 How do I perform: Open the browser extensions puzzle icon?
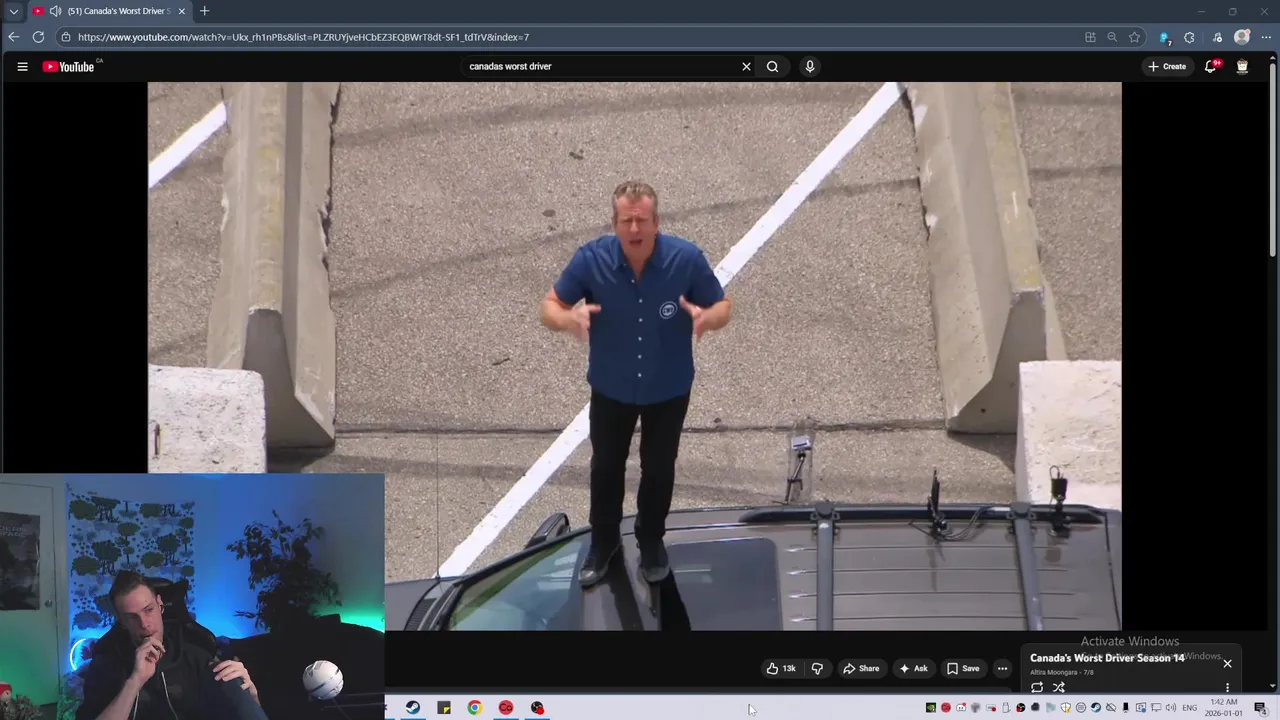1189,37
